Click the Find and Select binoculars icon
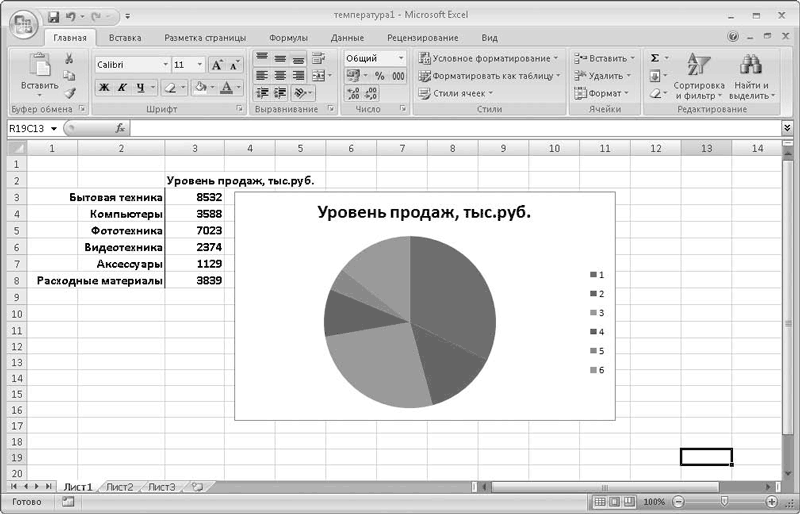The width and height of the screenshot is (800, 514). pyautogui.click(x=751, y=65)
